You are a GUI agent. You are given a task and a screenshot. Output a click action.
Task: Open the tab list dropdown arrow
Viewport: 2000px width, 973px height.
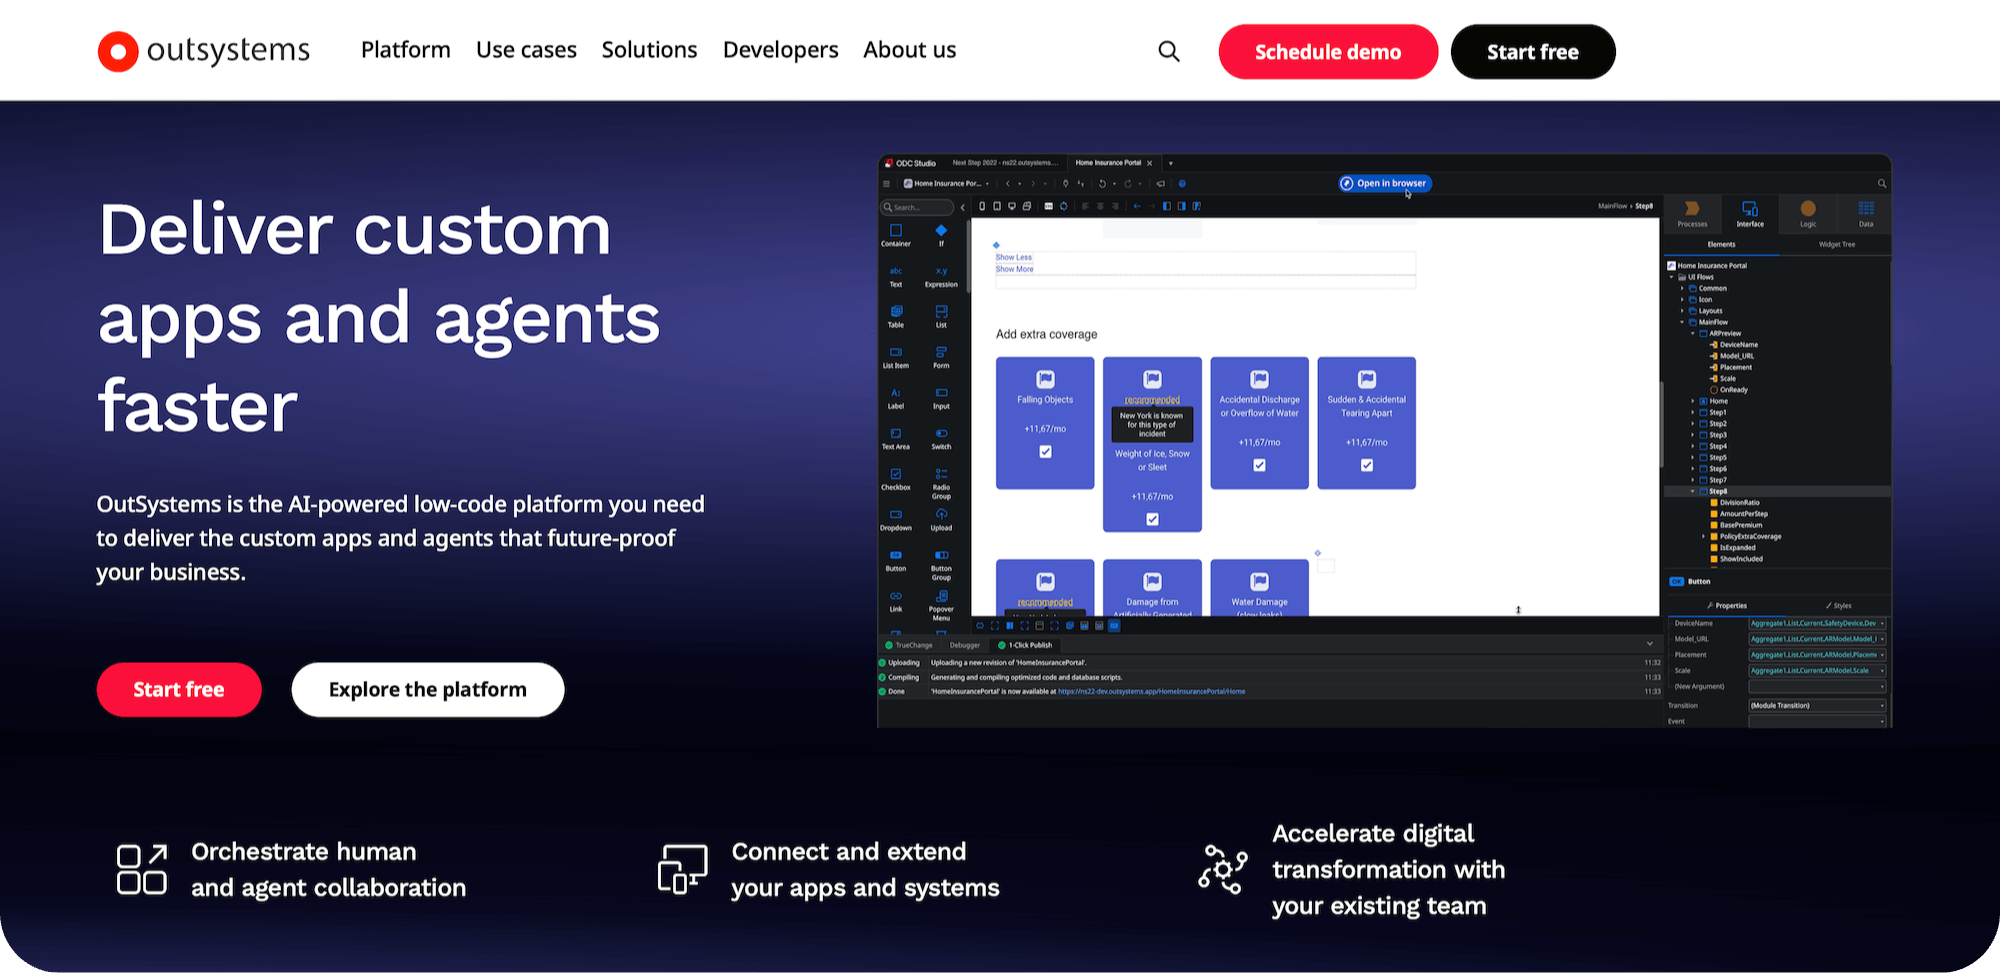1171,163
